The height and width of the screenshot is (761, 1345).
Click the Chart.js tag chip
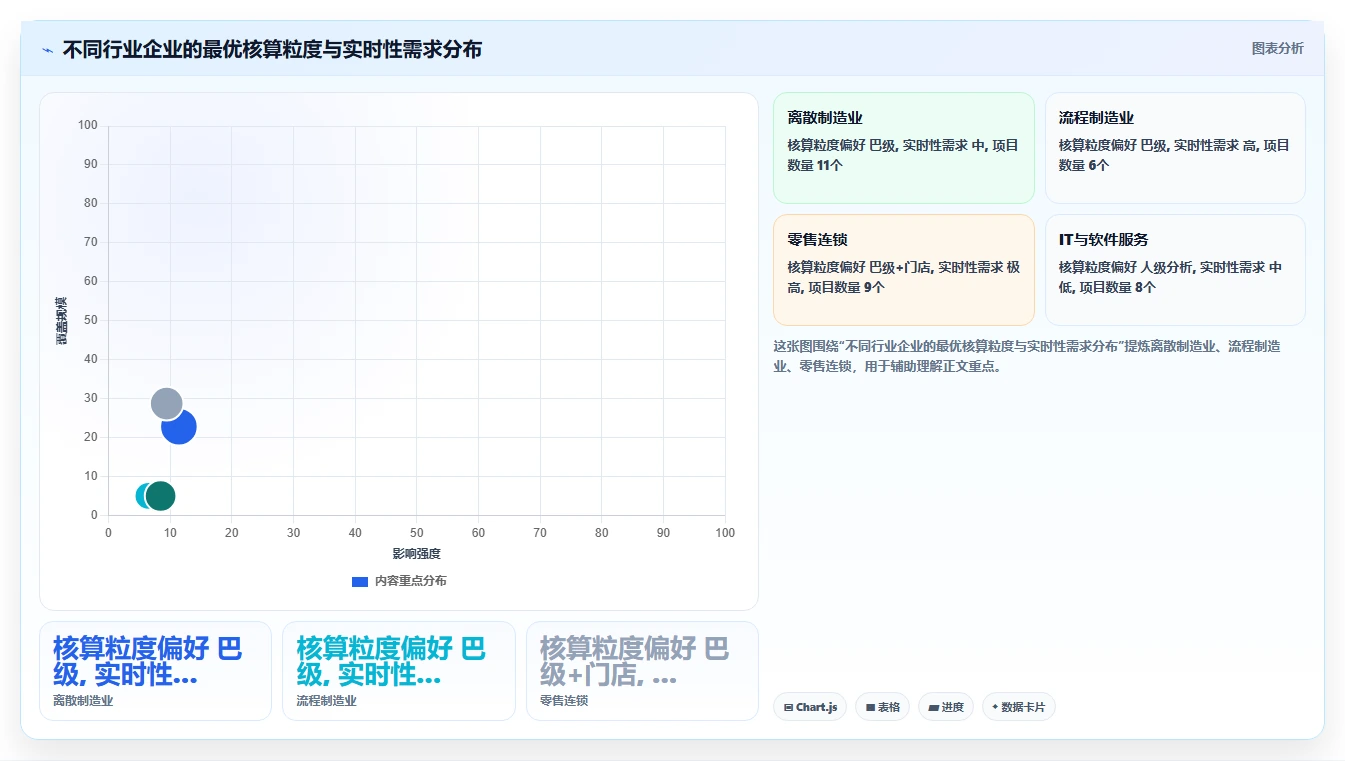[x=810, y=707]
